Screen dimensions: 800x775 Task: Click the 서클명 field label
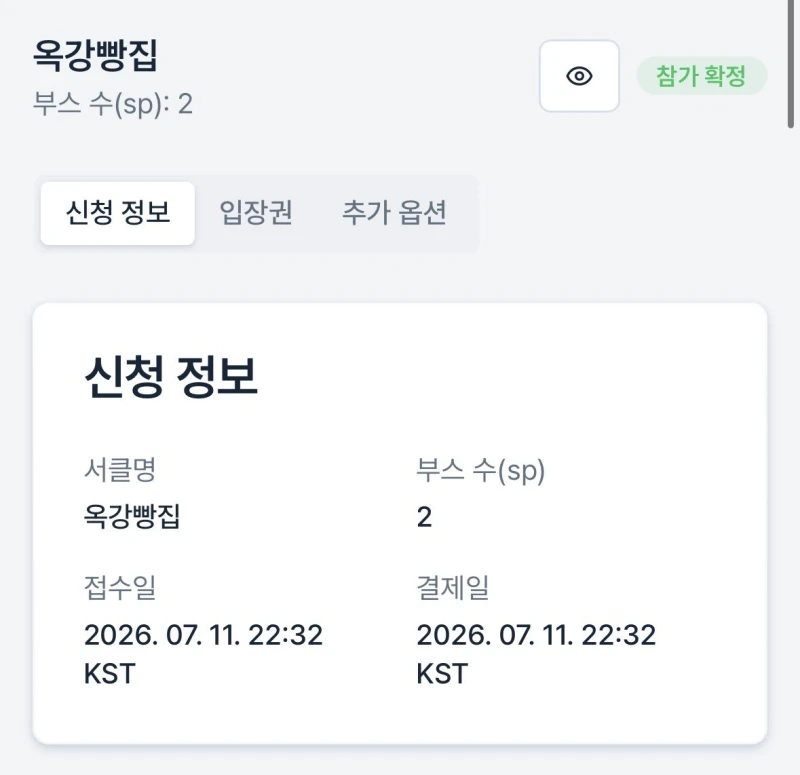coord(120,470)
